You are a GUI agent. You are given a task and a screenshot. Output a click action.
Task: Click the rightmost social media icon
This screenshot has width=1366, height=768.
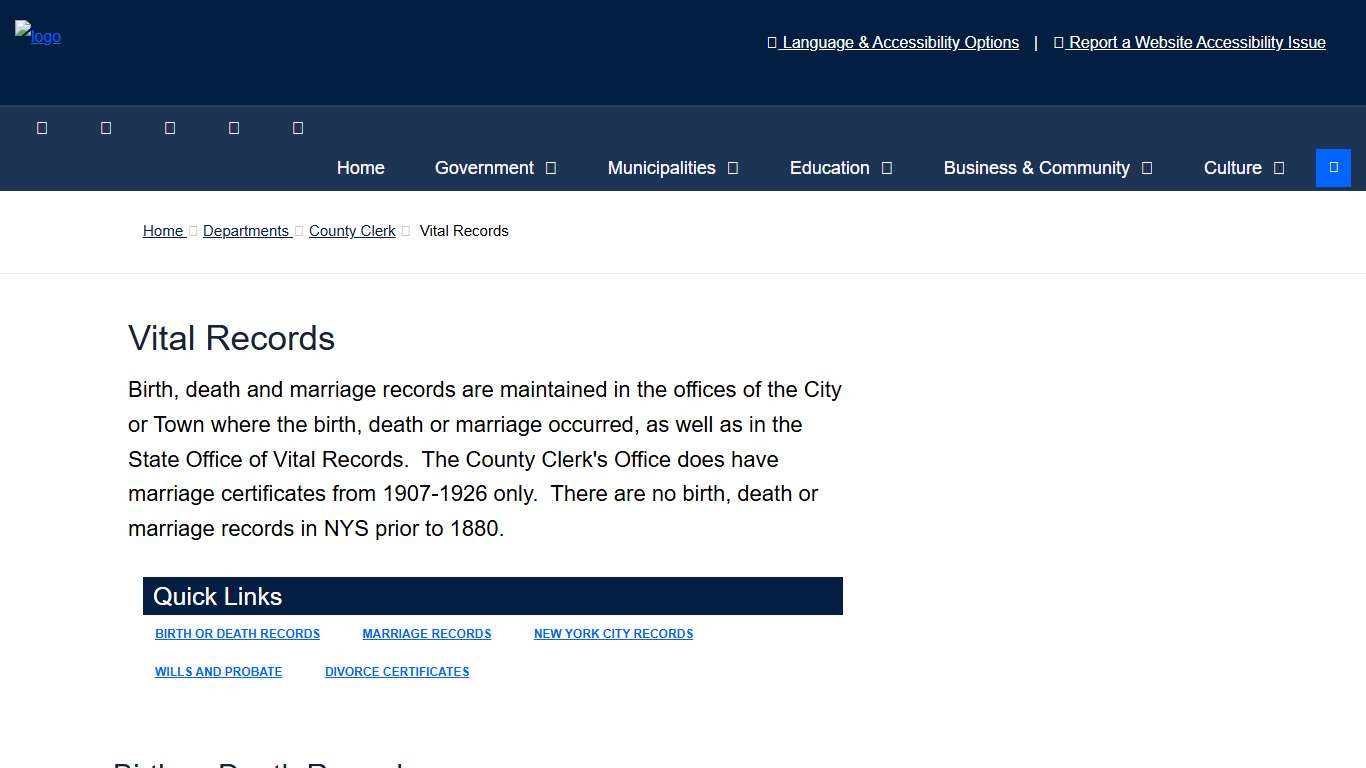[x=298, y=128]
